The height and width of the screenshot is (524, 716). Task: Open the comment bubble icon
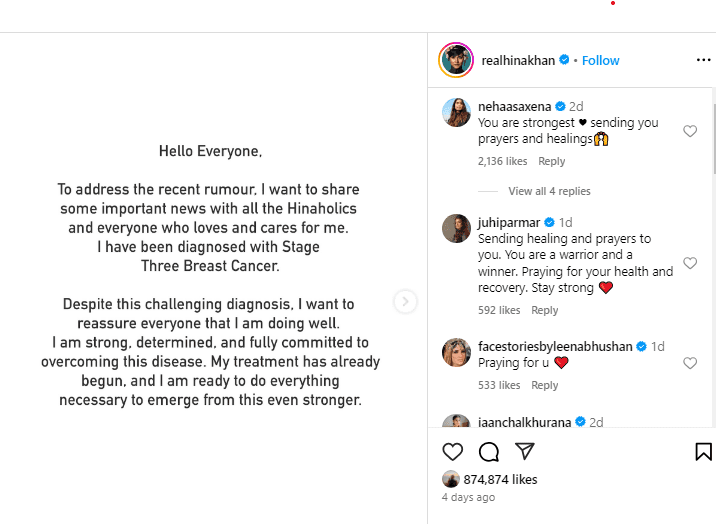(488, 451)
